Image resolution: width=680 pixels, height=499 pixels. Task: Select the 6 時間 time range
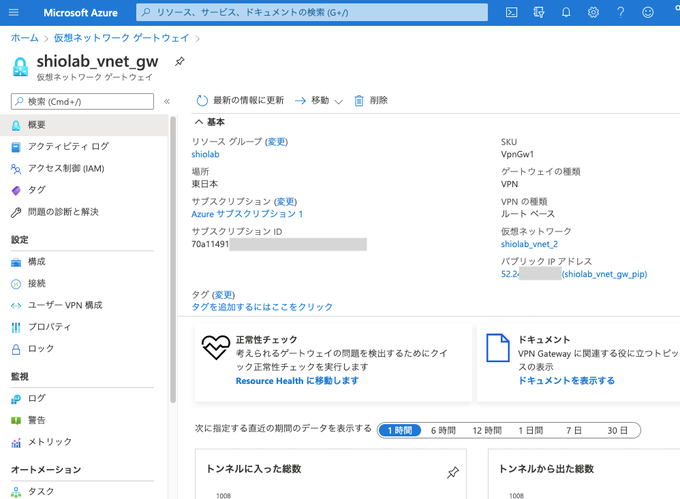pos(443,431)
